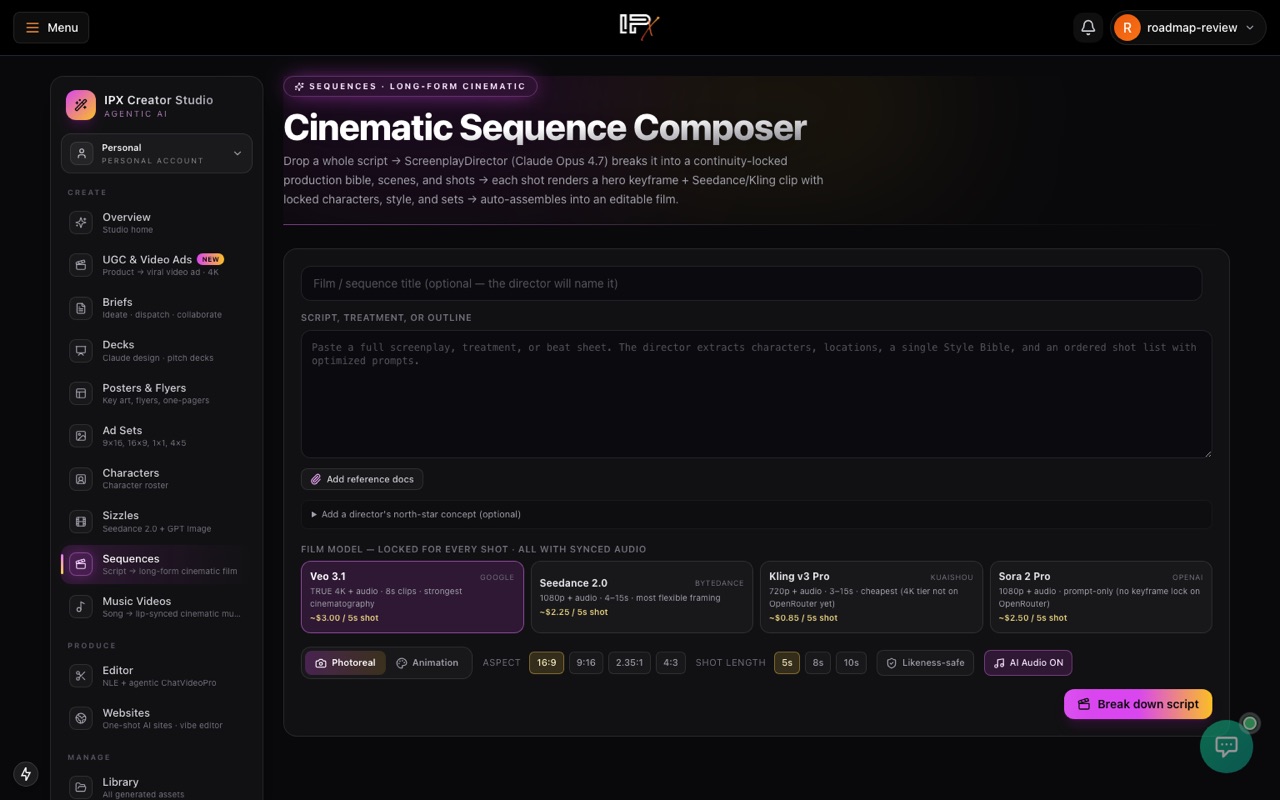Click the IPX Creator Studio wand logo
The image size is (1280, 800).
pyautogui.click(x=81, y=105)
